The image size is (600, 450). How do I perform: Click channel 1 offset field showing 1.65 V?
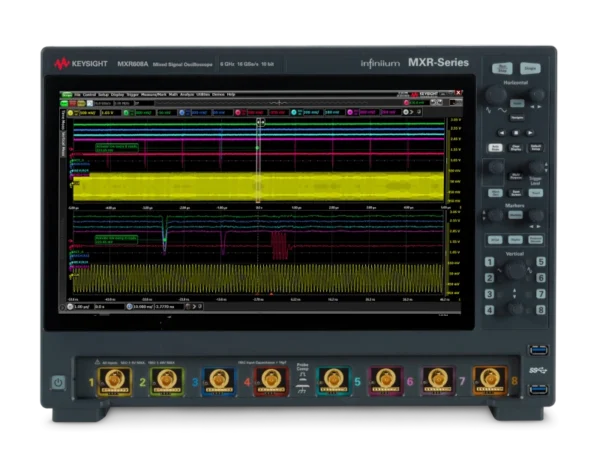coord(110,112)
